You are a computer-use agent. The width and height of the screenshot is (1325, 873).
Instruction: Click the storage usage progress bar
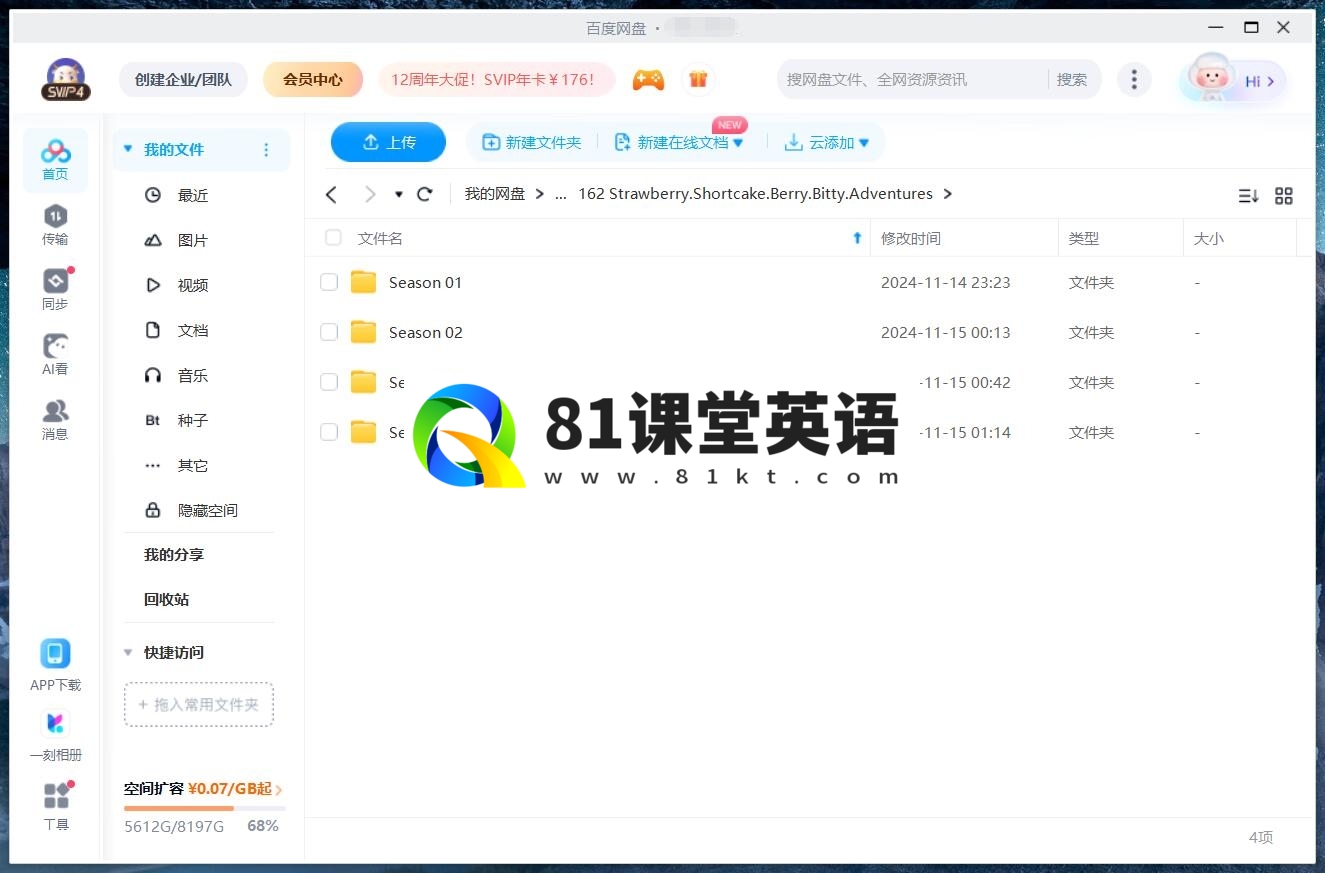coord(205,808)
